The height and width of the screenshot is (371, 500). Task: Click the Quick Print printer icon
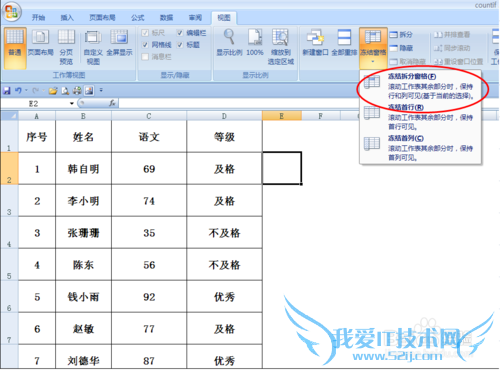[77, 90]
